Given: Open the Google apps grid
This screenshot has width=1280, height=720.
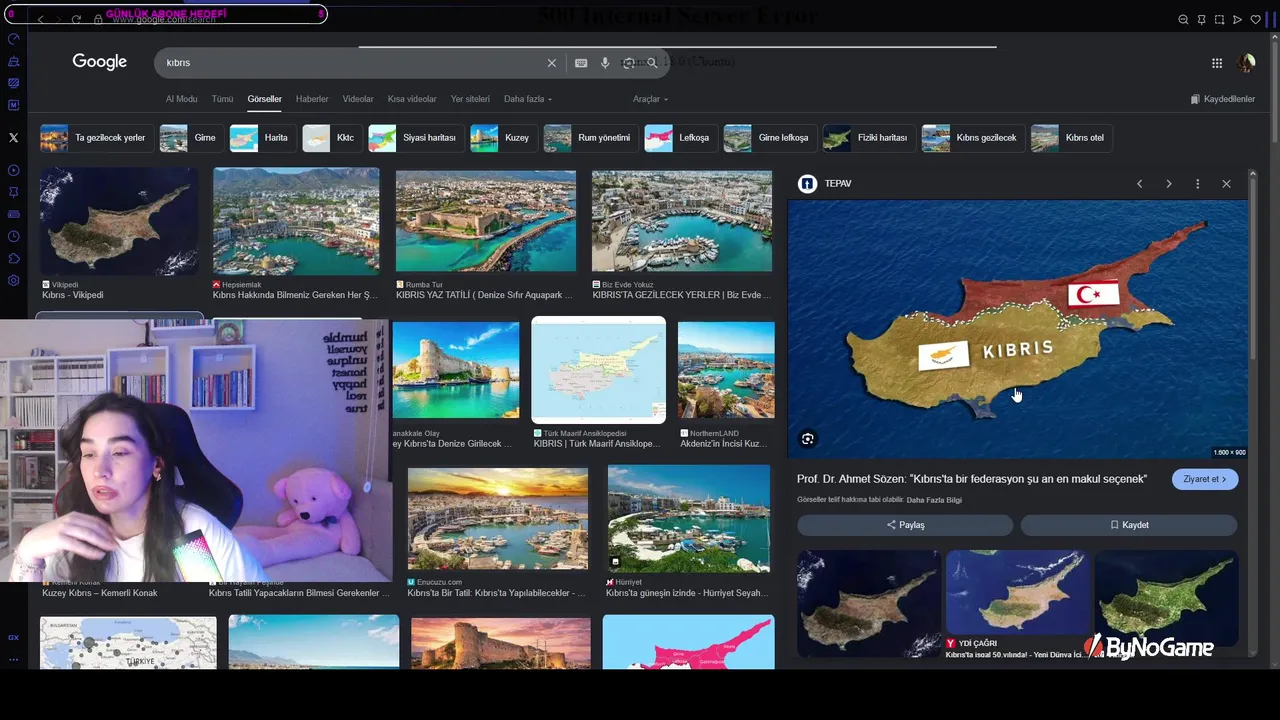Looking at the screenshot, I should tap(1217, 63).
